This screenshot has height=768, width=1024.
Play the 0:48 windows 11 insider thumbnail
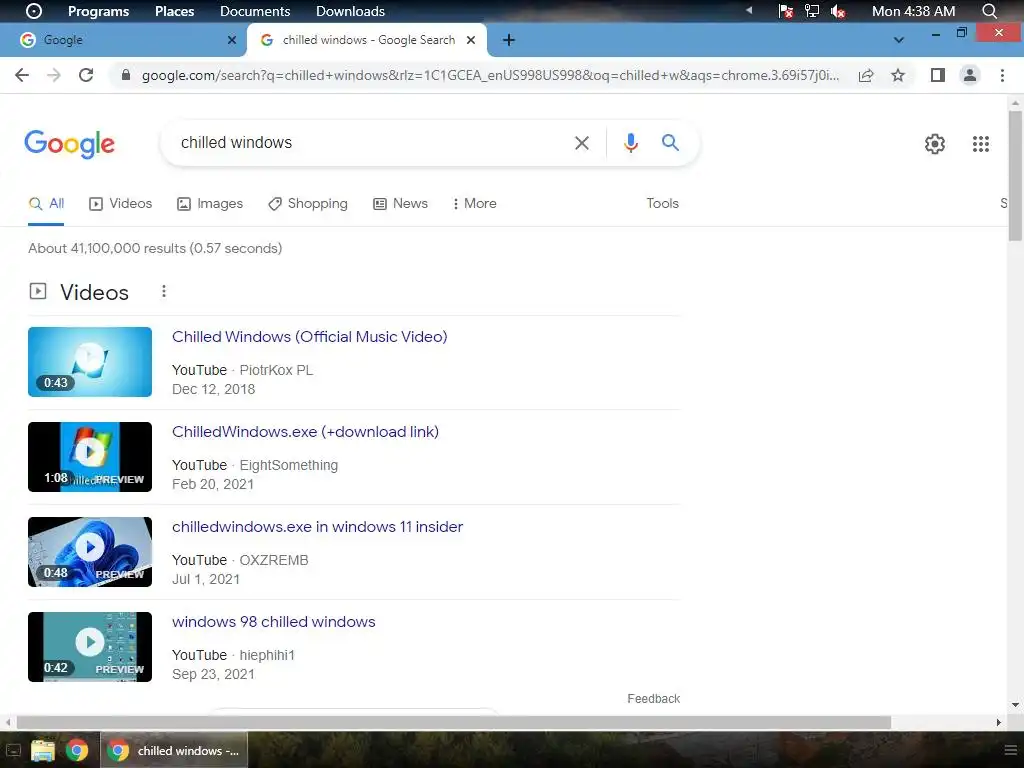(89, 552)
